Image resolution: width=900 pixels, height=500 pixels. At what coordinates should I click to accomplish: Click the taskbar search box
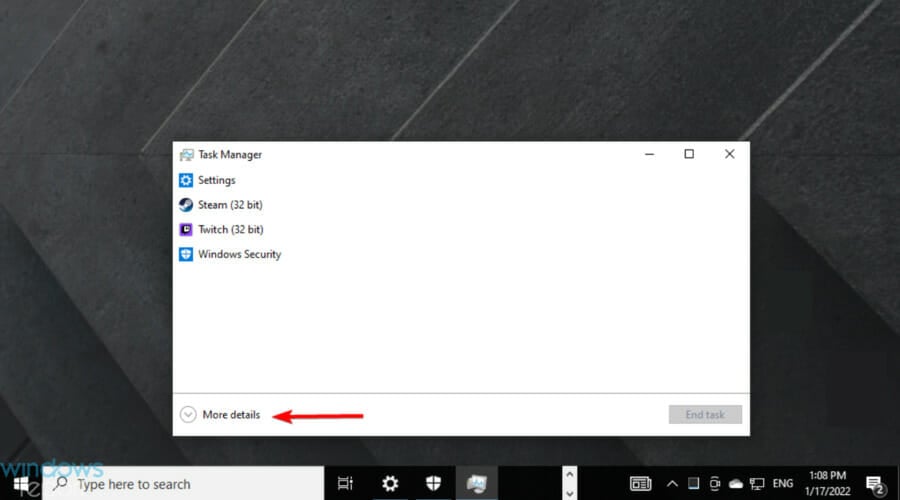(184, 484)
